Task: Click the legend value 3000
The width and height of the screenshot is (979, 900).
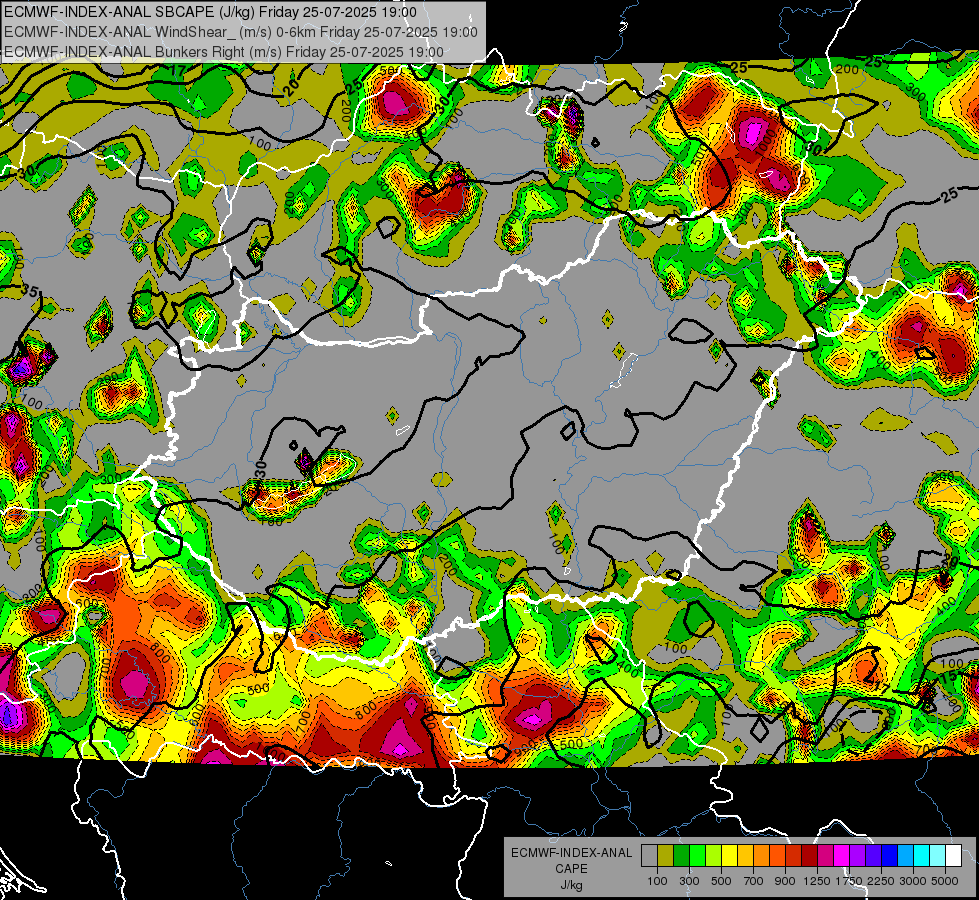Action: pos(913,881)
